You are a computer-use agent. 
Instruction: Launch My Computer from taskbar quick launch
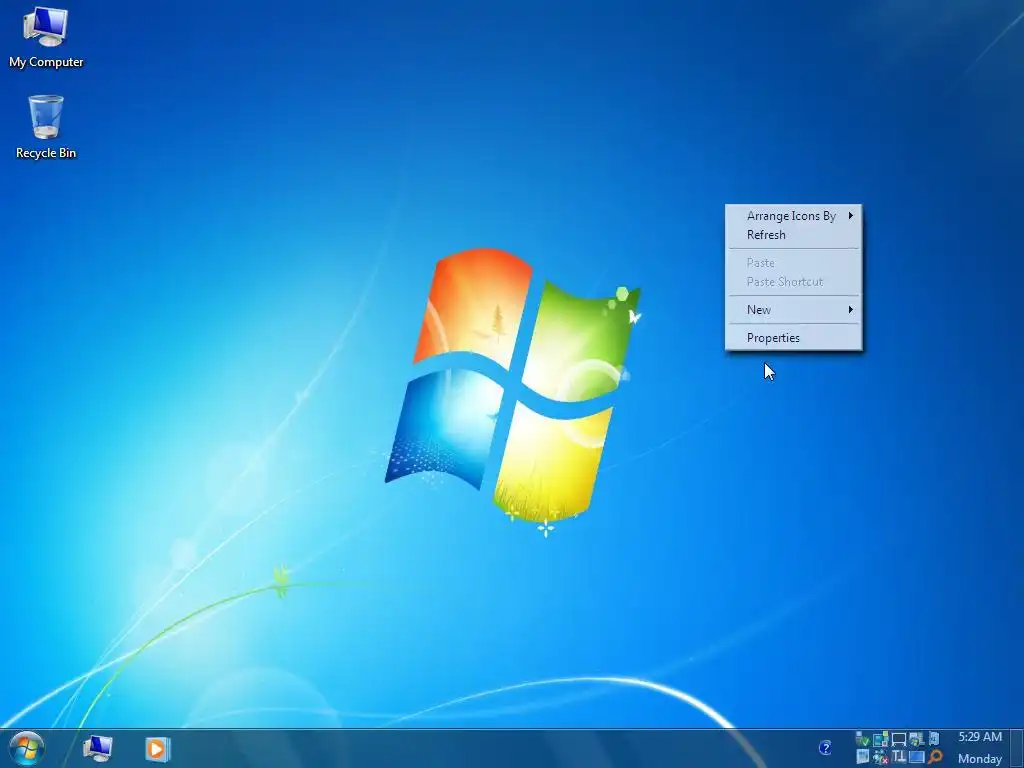click(x=98, y=748)
